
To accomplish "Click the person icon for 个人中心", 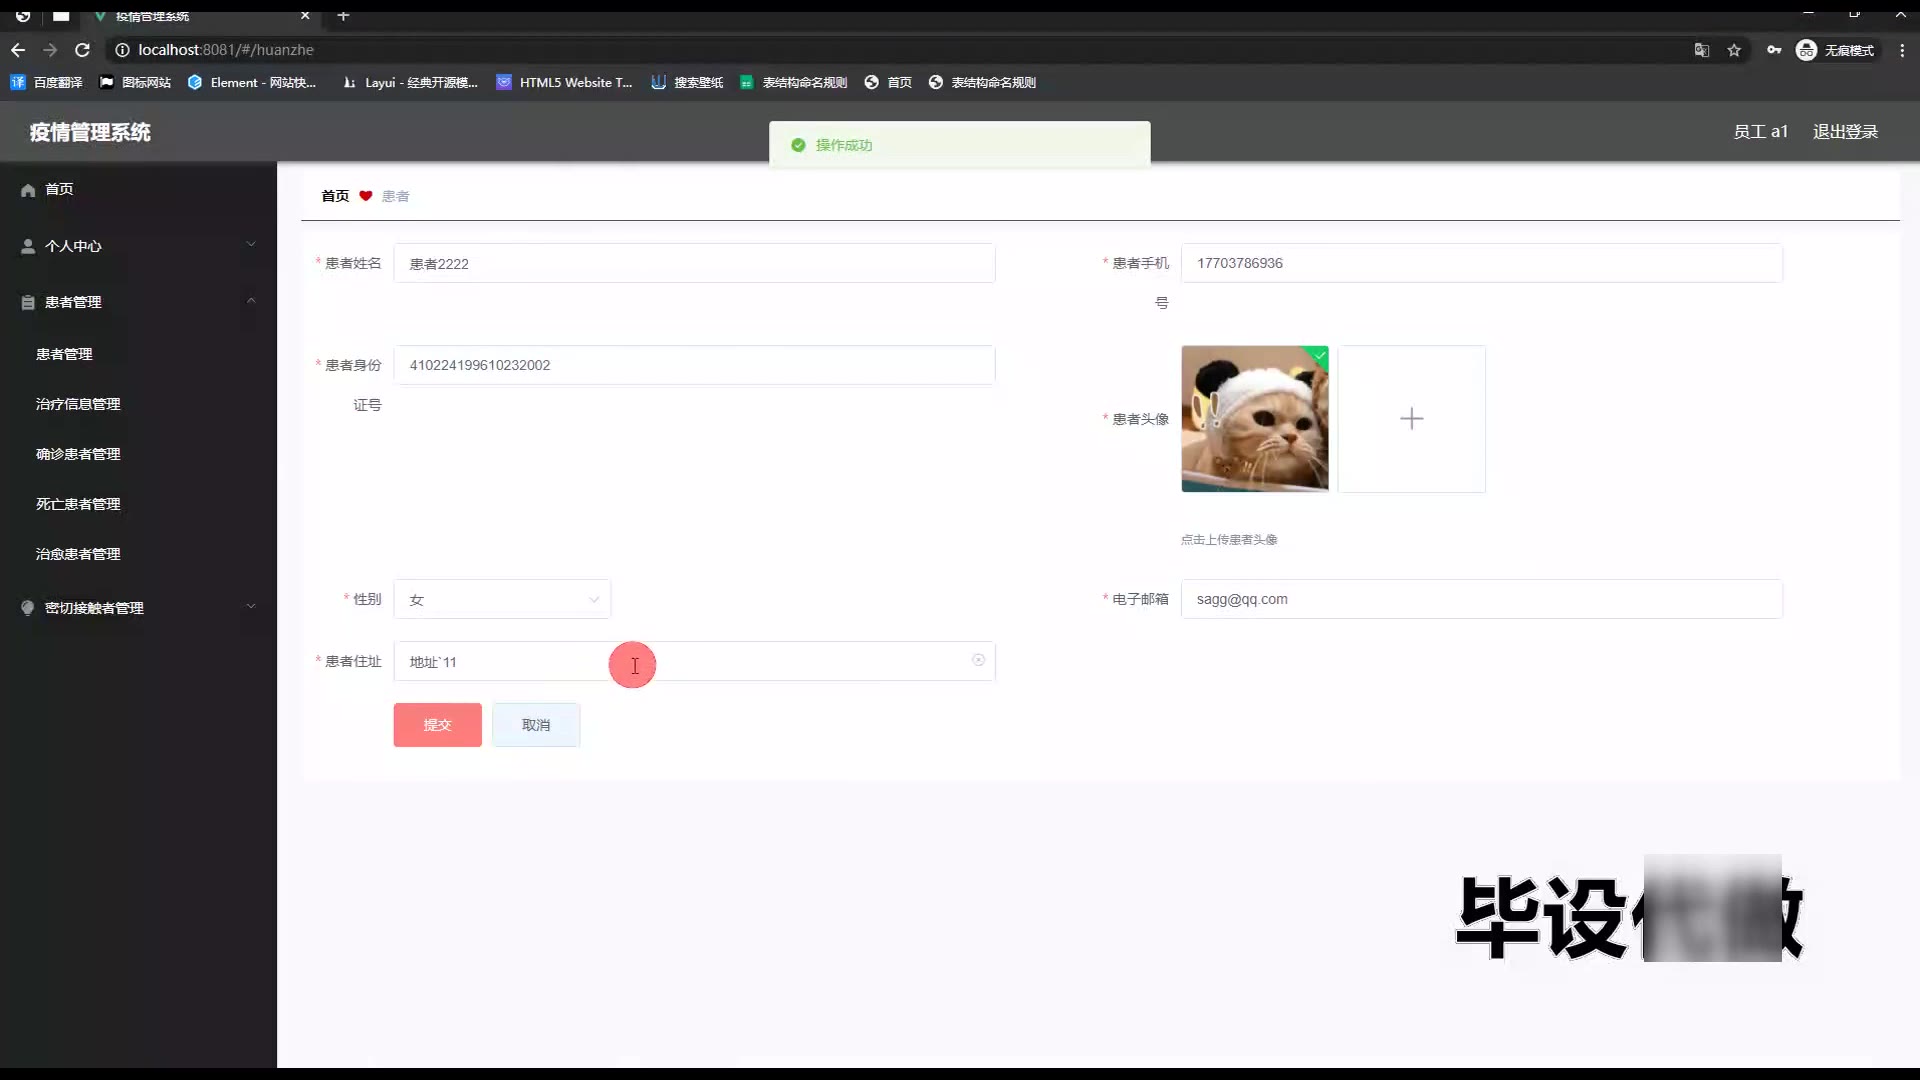I will pyautogui.click(x=28, y=246).
